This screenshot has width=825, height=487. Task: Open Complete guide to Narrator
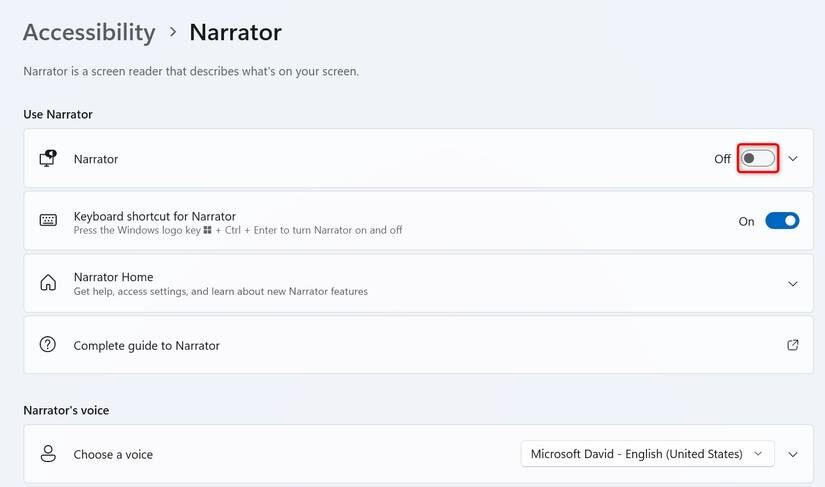(418, 345)
